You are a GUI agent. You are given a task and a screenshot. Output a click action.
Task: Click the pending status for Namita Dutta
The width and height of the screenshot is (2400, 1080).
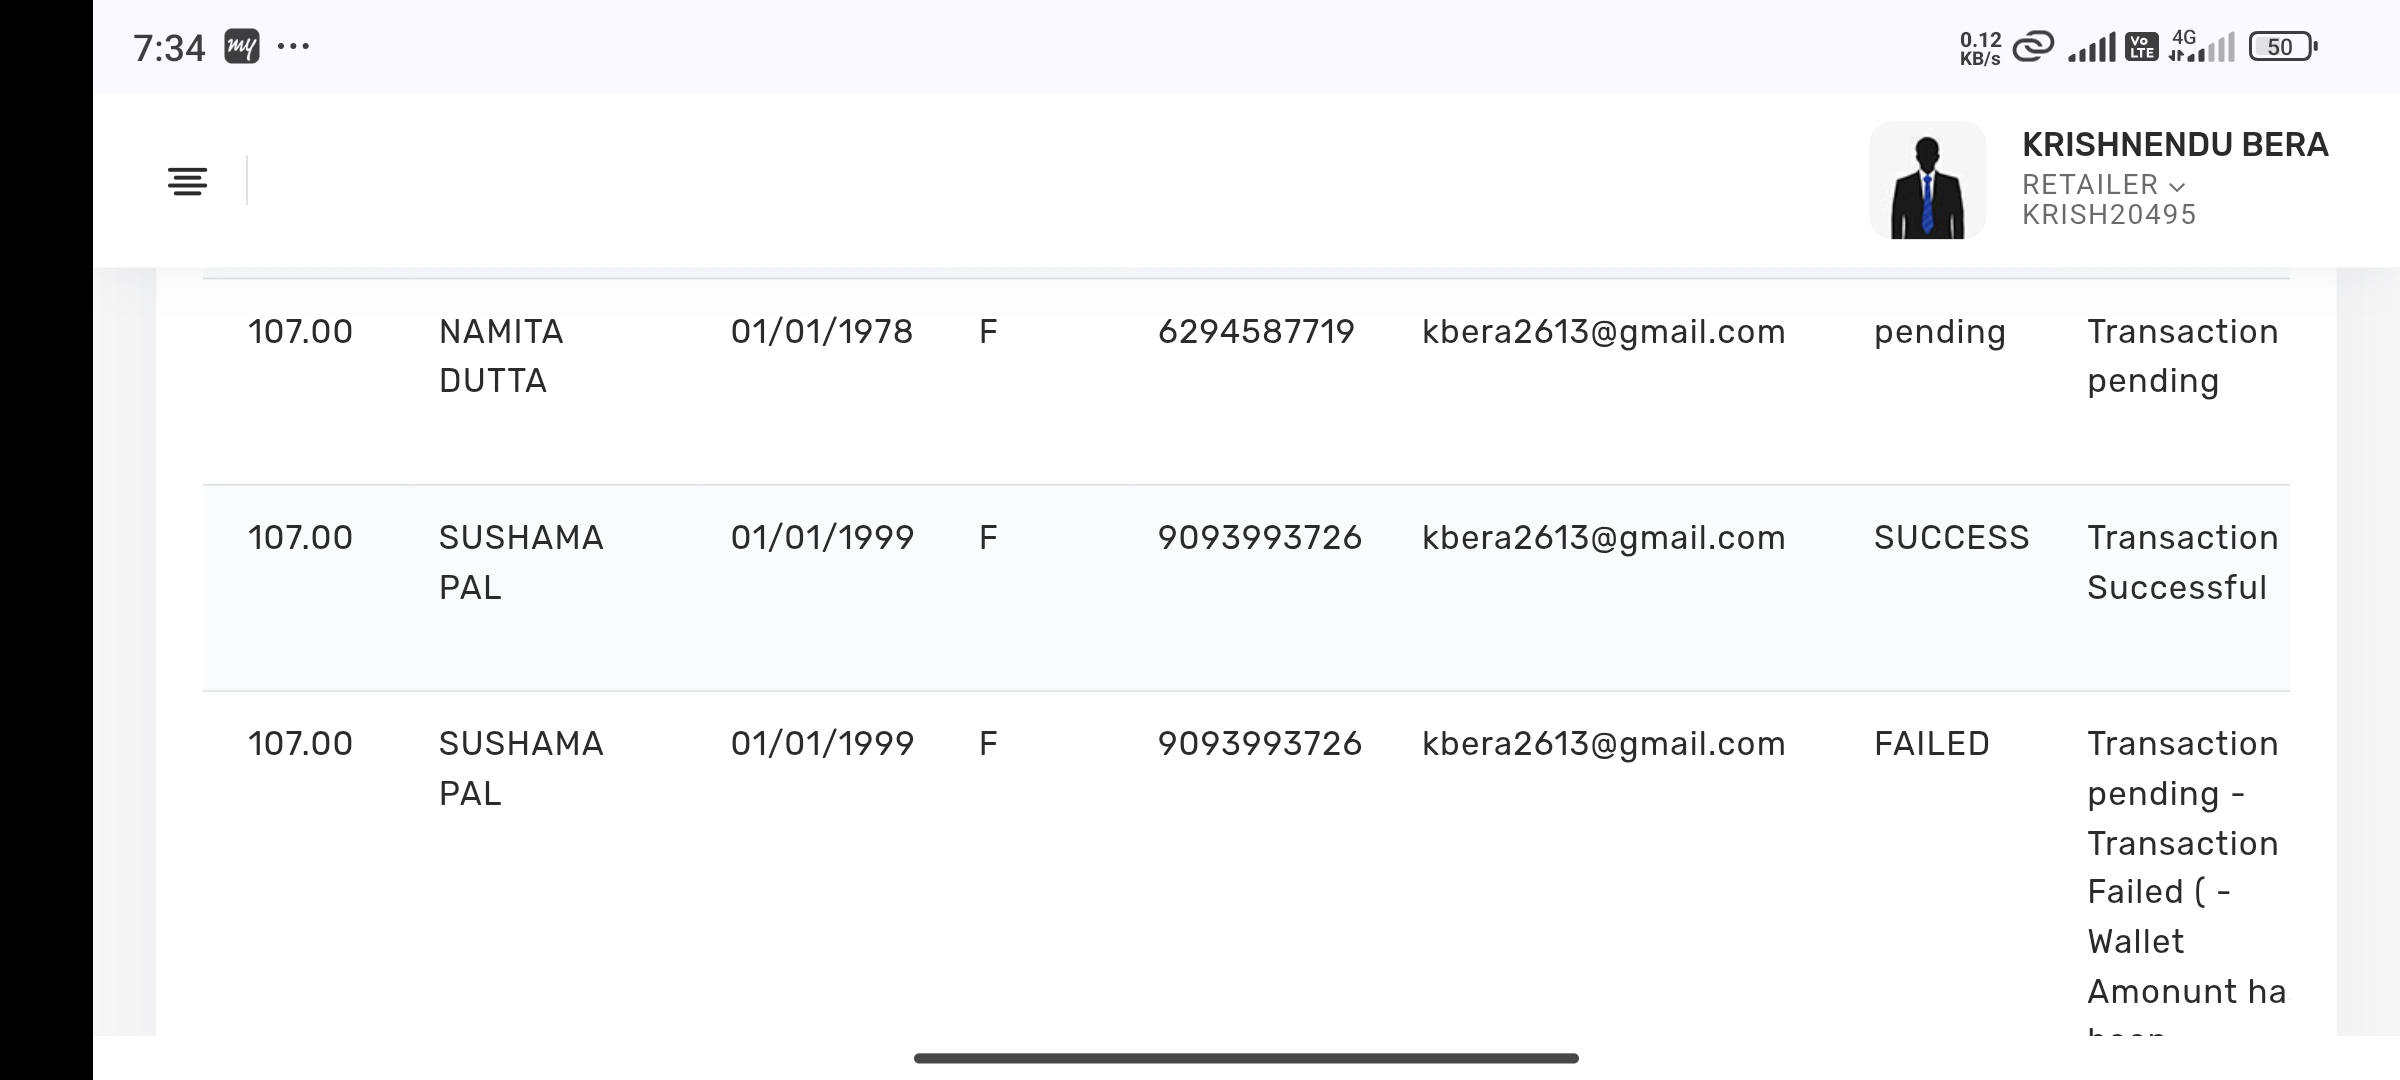click(1939, 332)
